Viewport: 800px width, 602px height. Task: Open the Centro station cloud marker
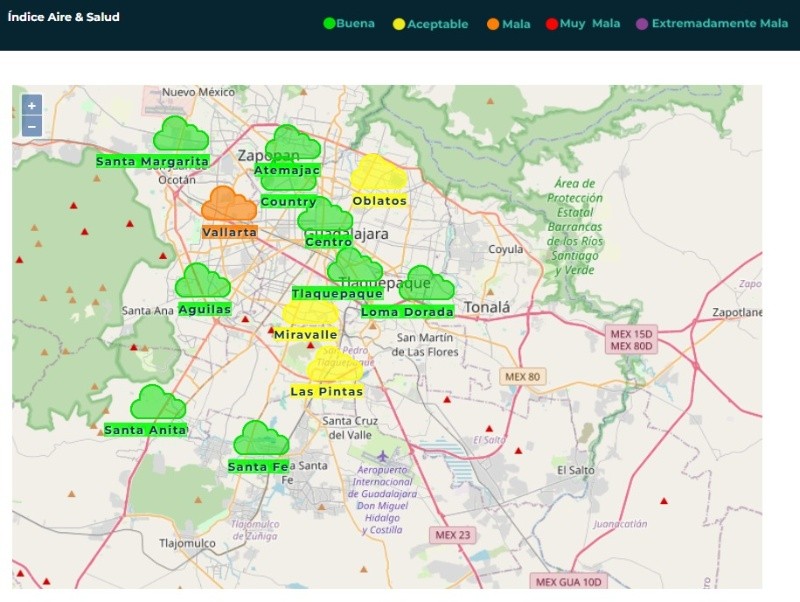pos(325,216)
